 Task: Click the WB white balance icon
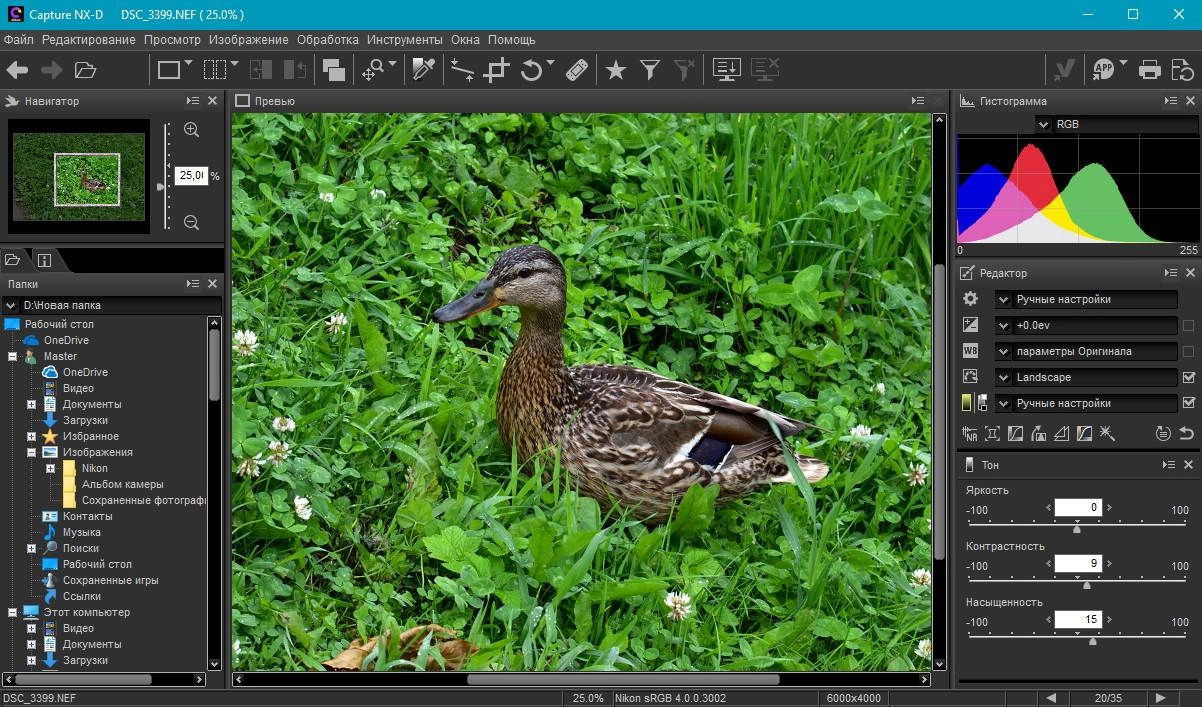(x=970, y=351)
